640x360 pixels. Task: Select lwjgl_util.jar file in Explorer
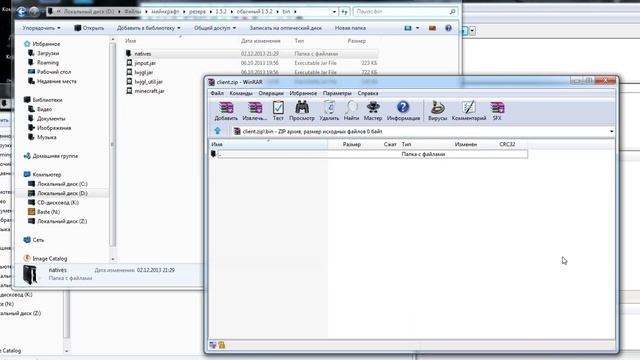(x=149, y=82)
